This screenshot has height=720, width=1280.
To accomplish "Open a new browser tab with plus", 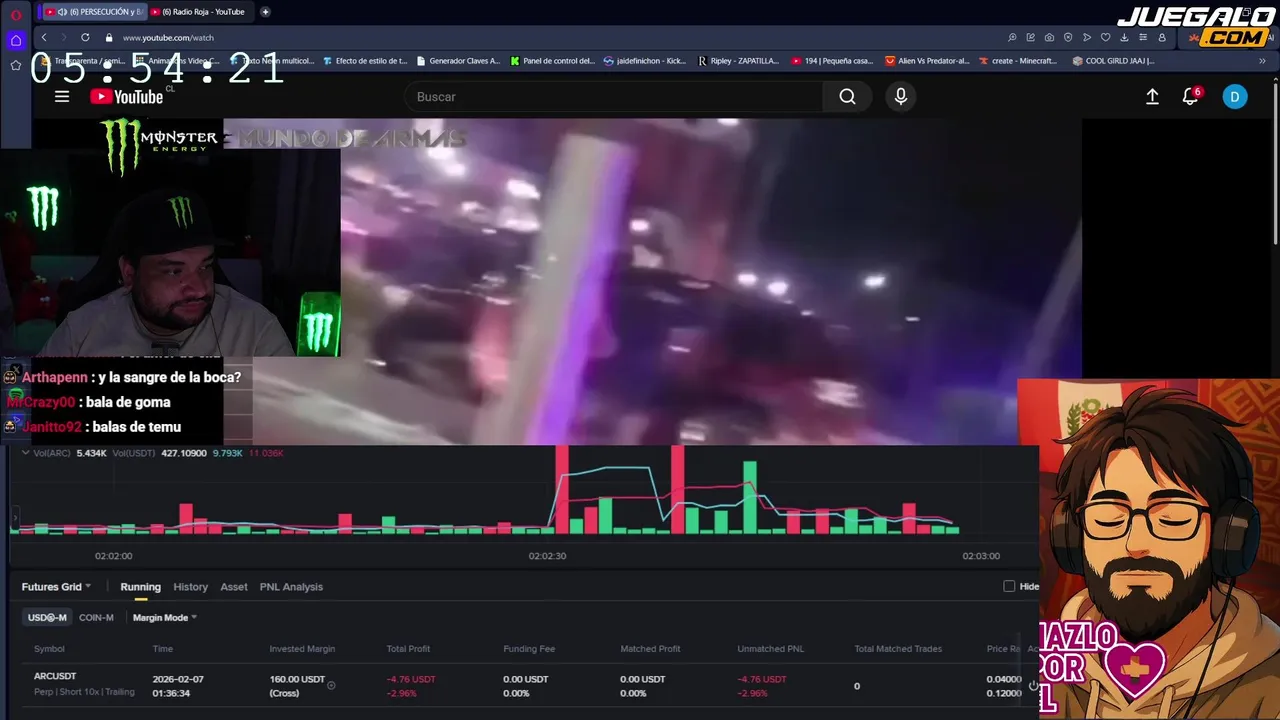I will [265, 12].
